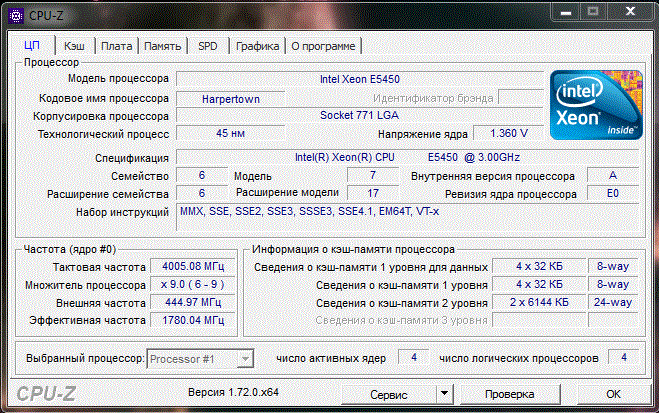The image size is (659, 413).
Task: Click the internal processor version value A
Action: (x=613, y=175)
